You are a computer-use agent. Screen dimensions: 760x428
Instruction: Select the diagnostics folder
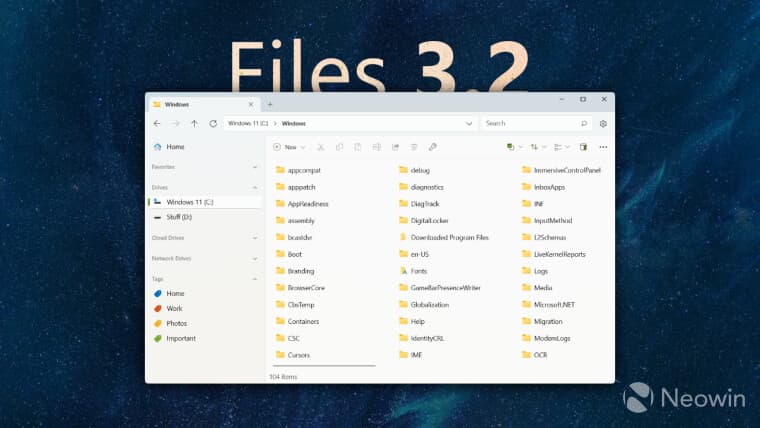pyautogui.click(x=421, y=187)
